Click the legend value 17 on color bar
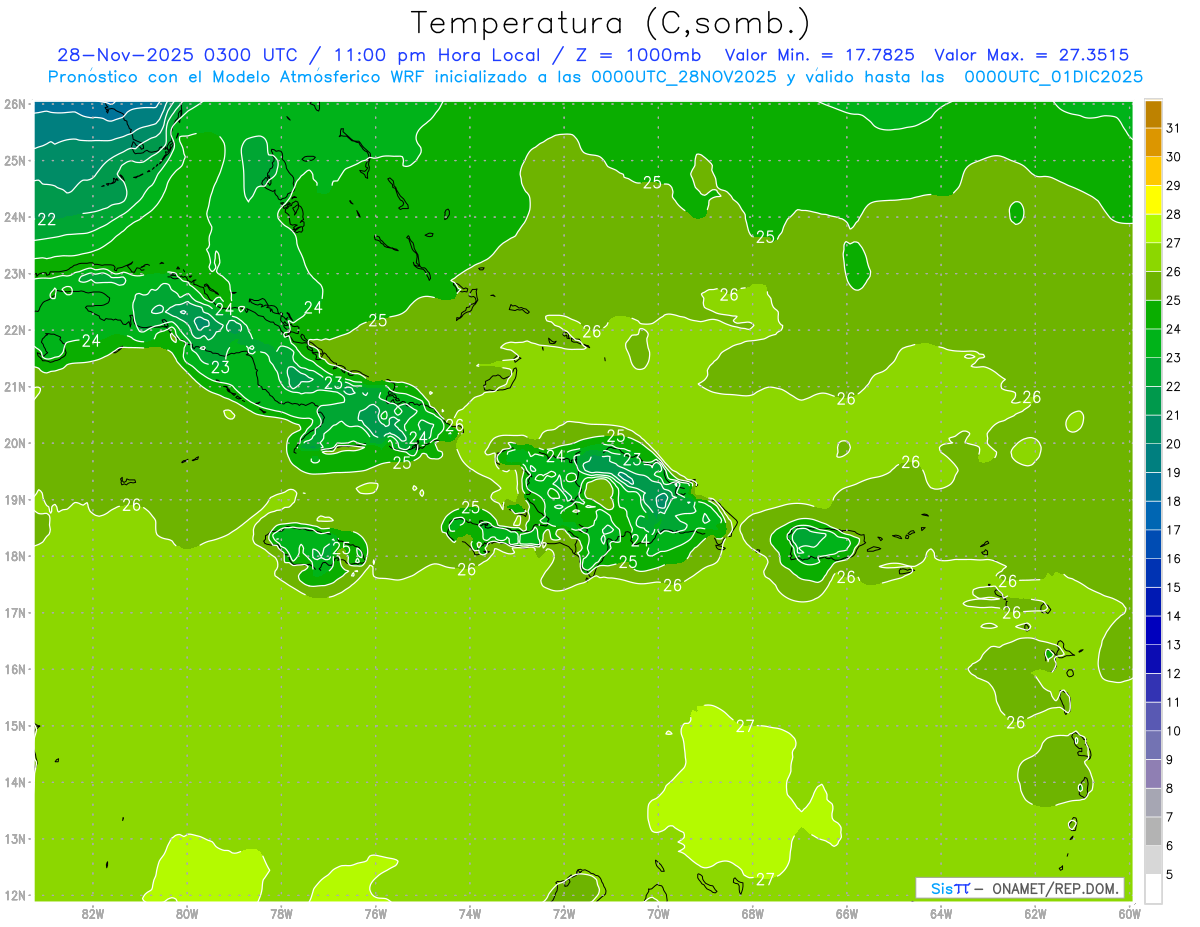The height and width of the screenshot is (927, 1200). tap(1174, 530)
